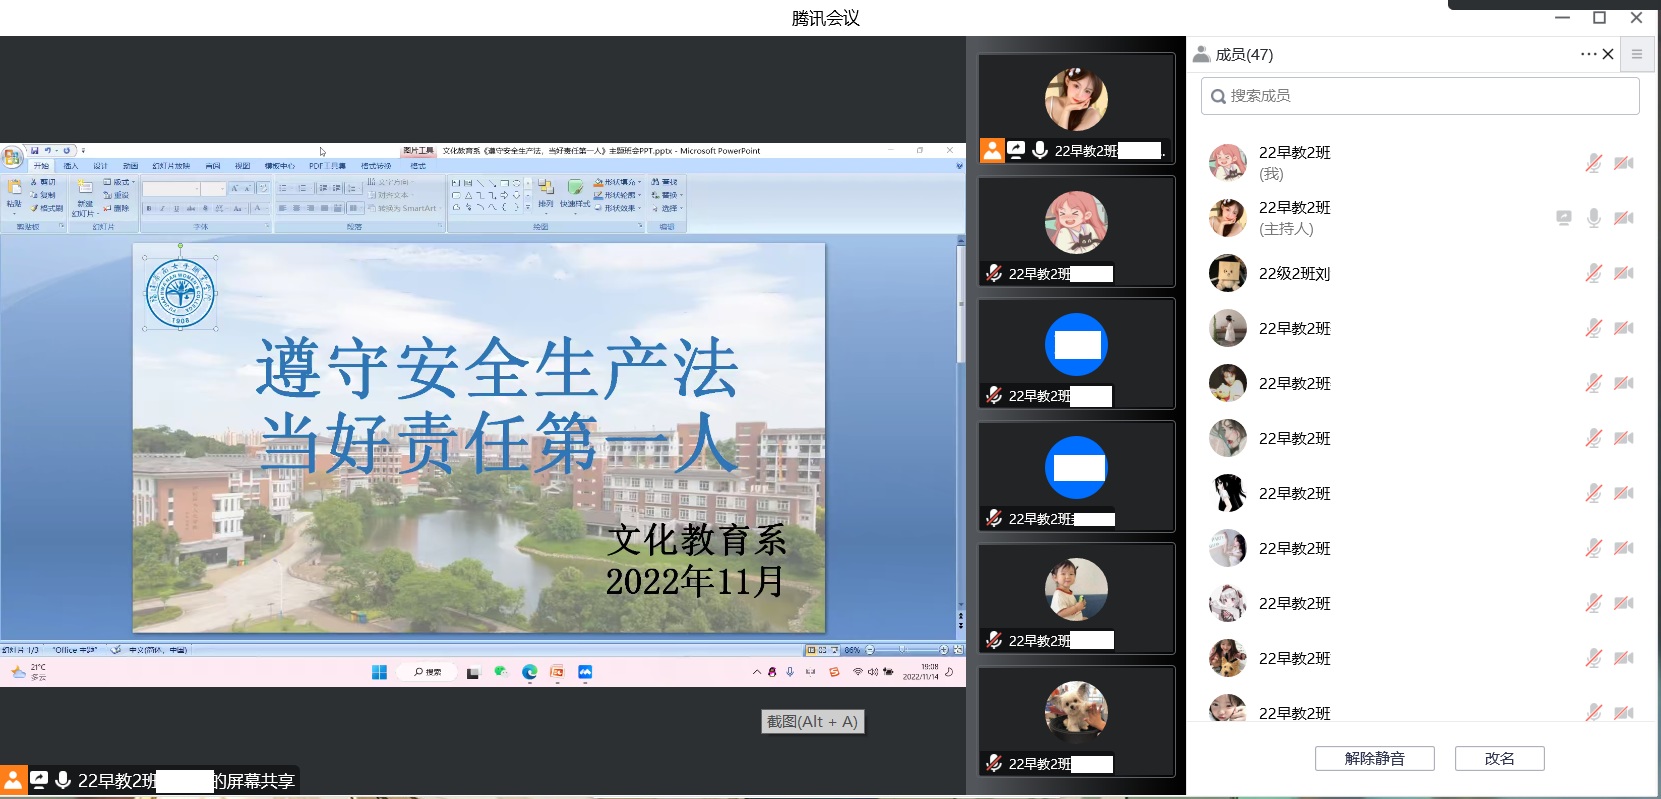Click the 截图(Alt + A) screenshot button
The width and height of the screenshot is (1661, 799).
click(x=813, y=721)
